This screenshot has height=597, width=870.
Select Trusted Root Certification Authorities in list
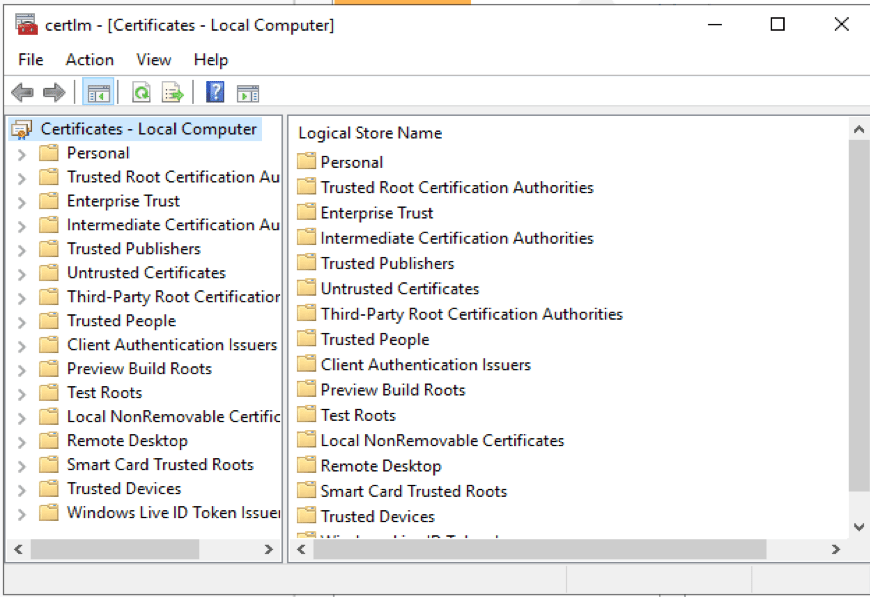[x=456, y=188]
